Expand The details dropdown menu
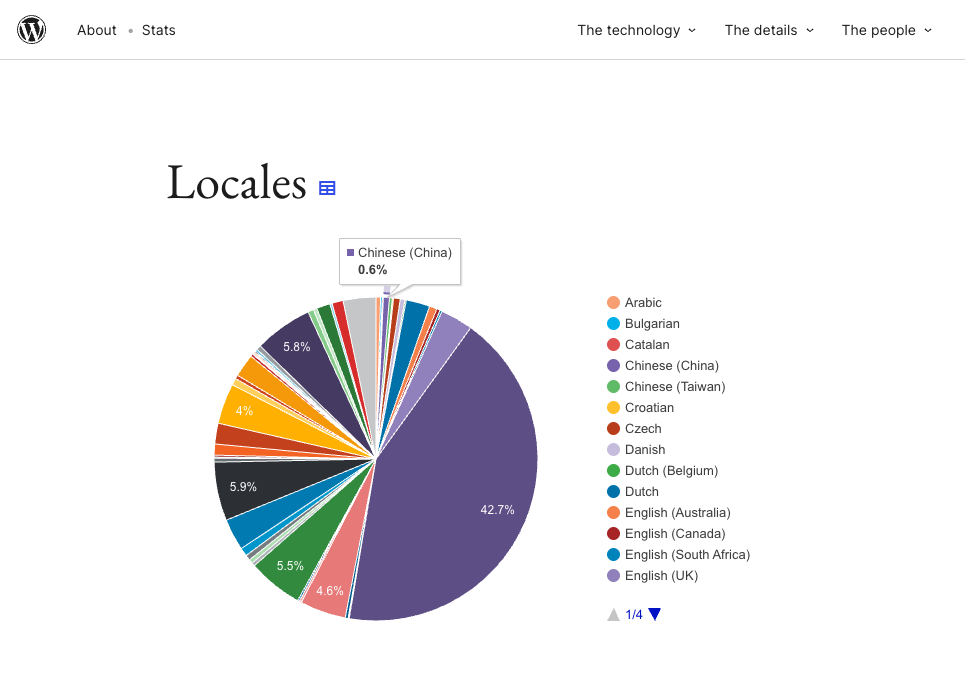Image resolution: width=965 pixels, height=681 pixels. [x=769, y=30]
